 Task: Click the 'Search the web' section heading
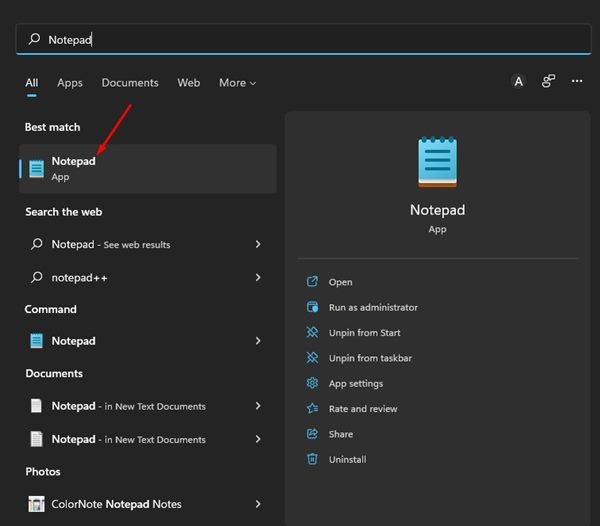point(64,212)
